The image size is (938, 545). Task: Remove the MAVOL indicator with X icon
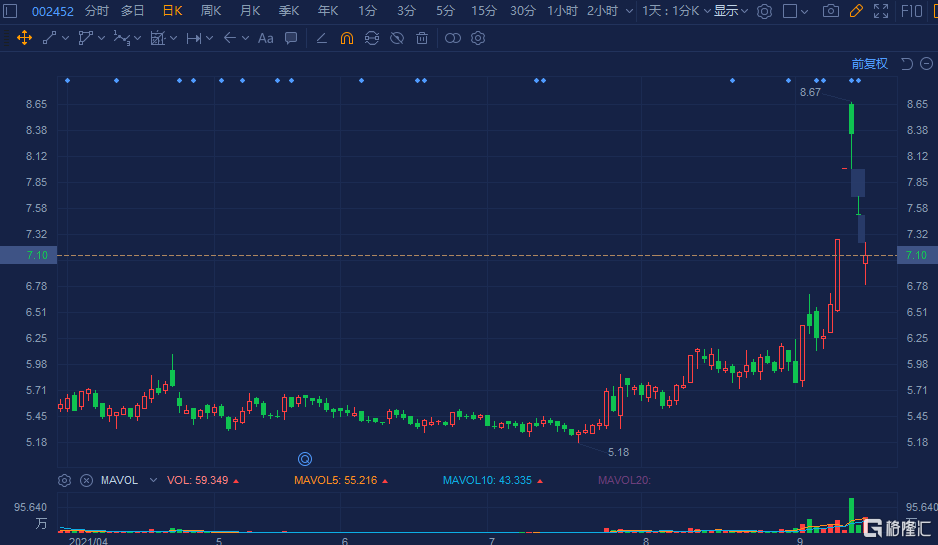click(x=87, y=480)
